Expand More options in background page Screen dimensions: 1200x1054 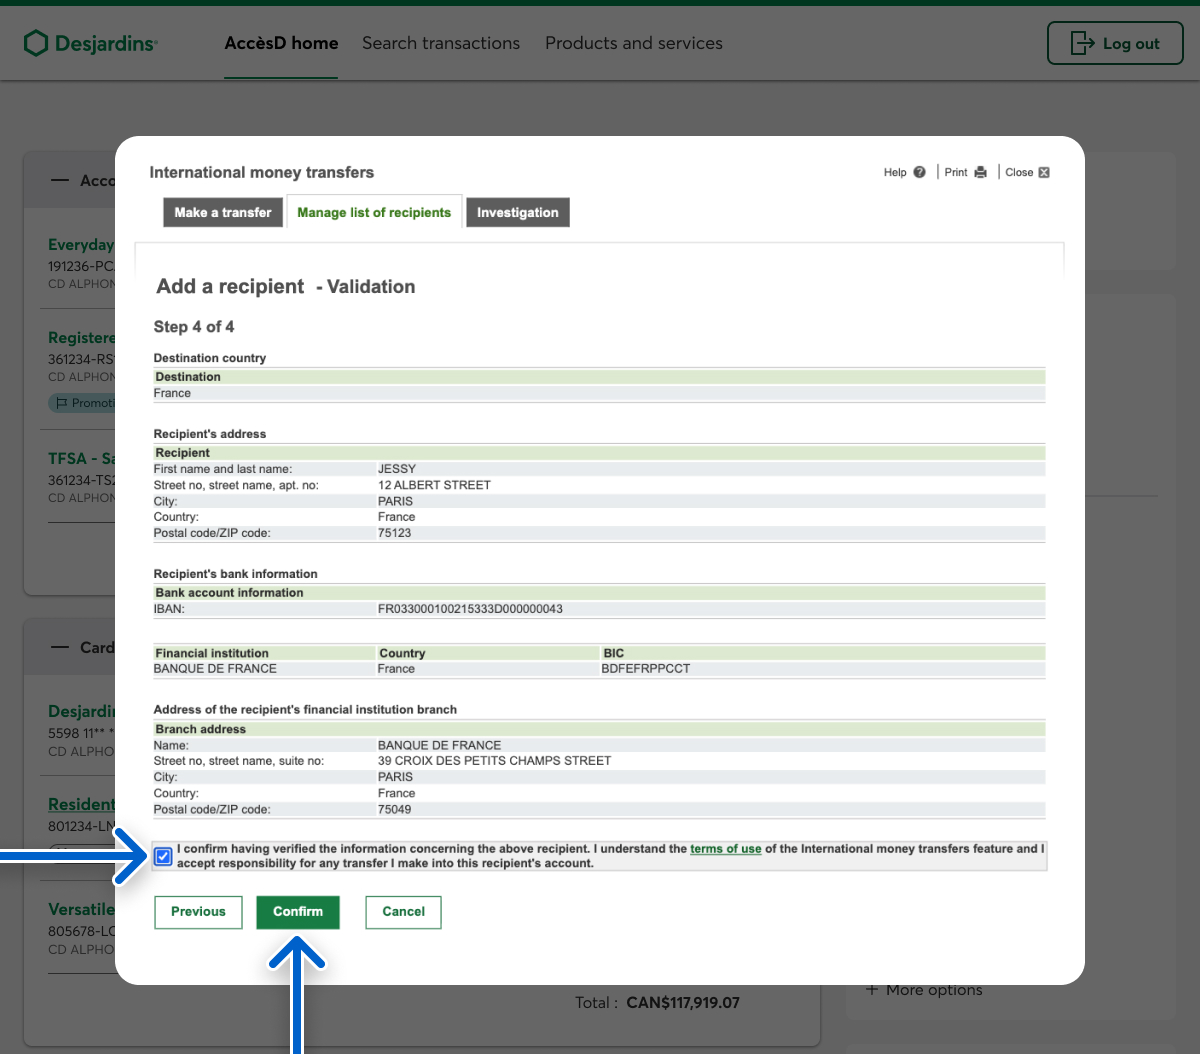tap(924, 990)
